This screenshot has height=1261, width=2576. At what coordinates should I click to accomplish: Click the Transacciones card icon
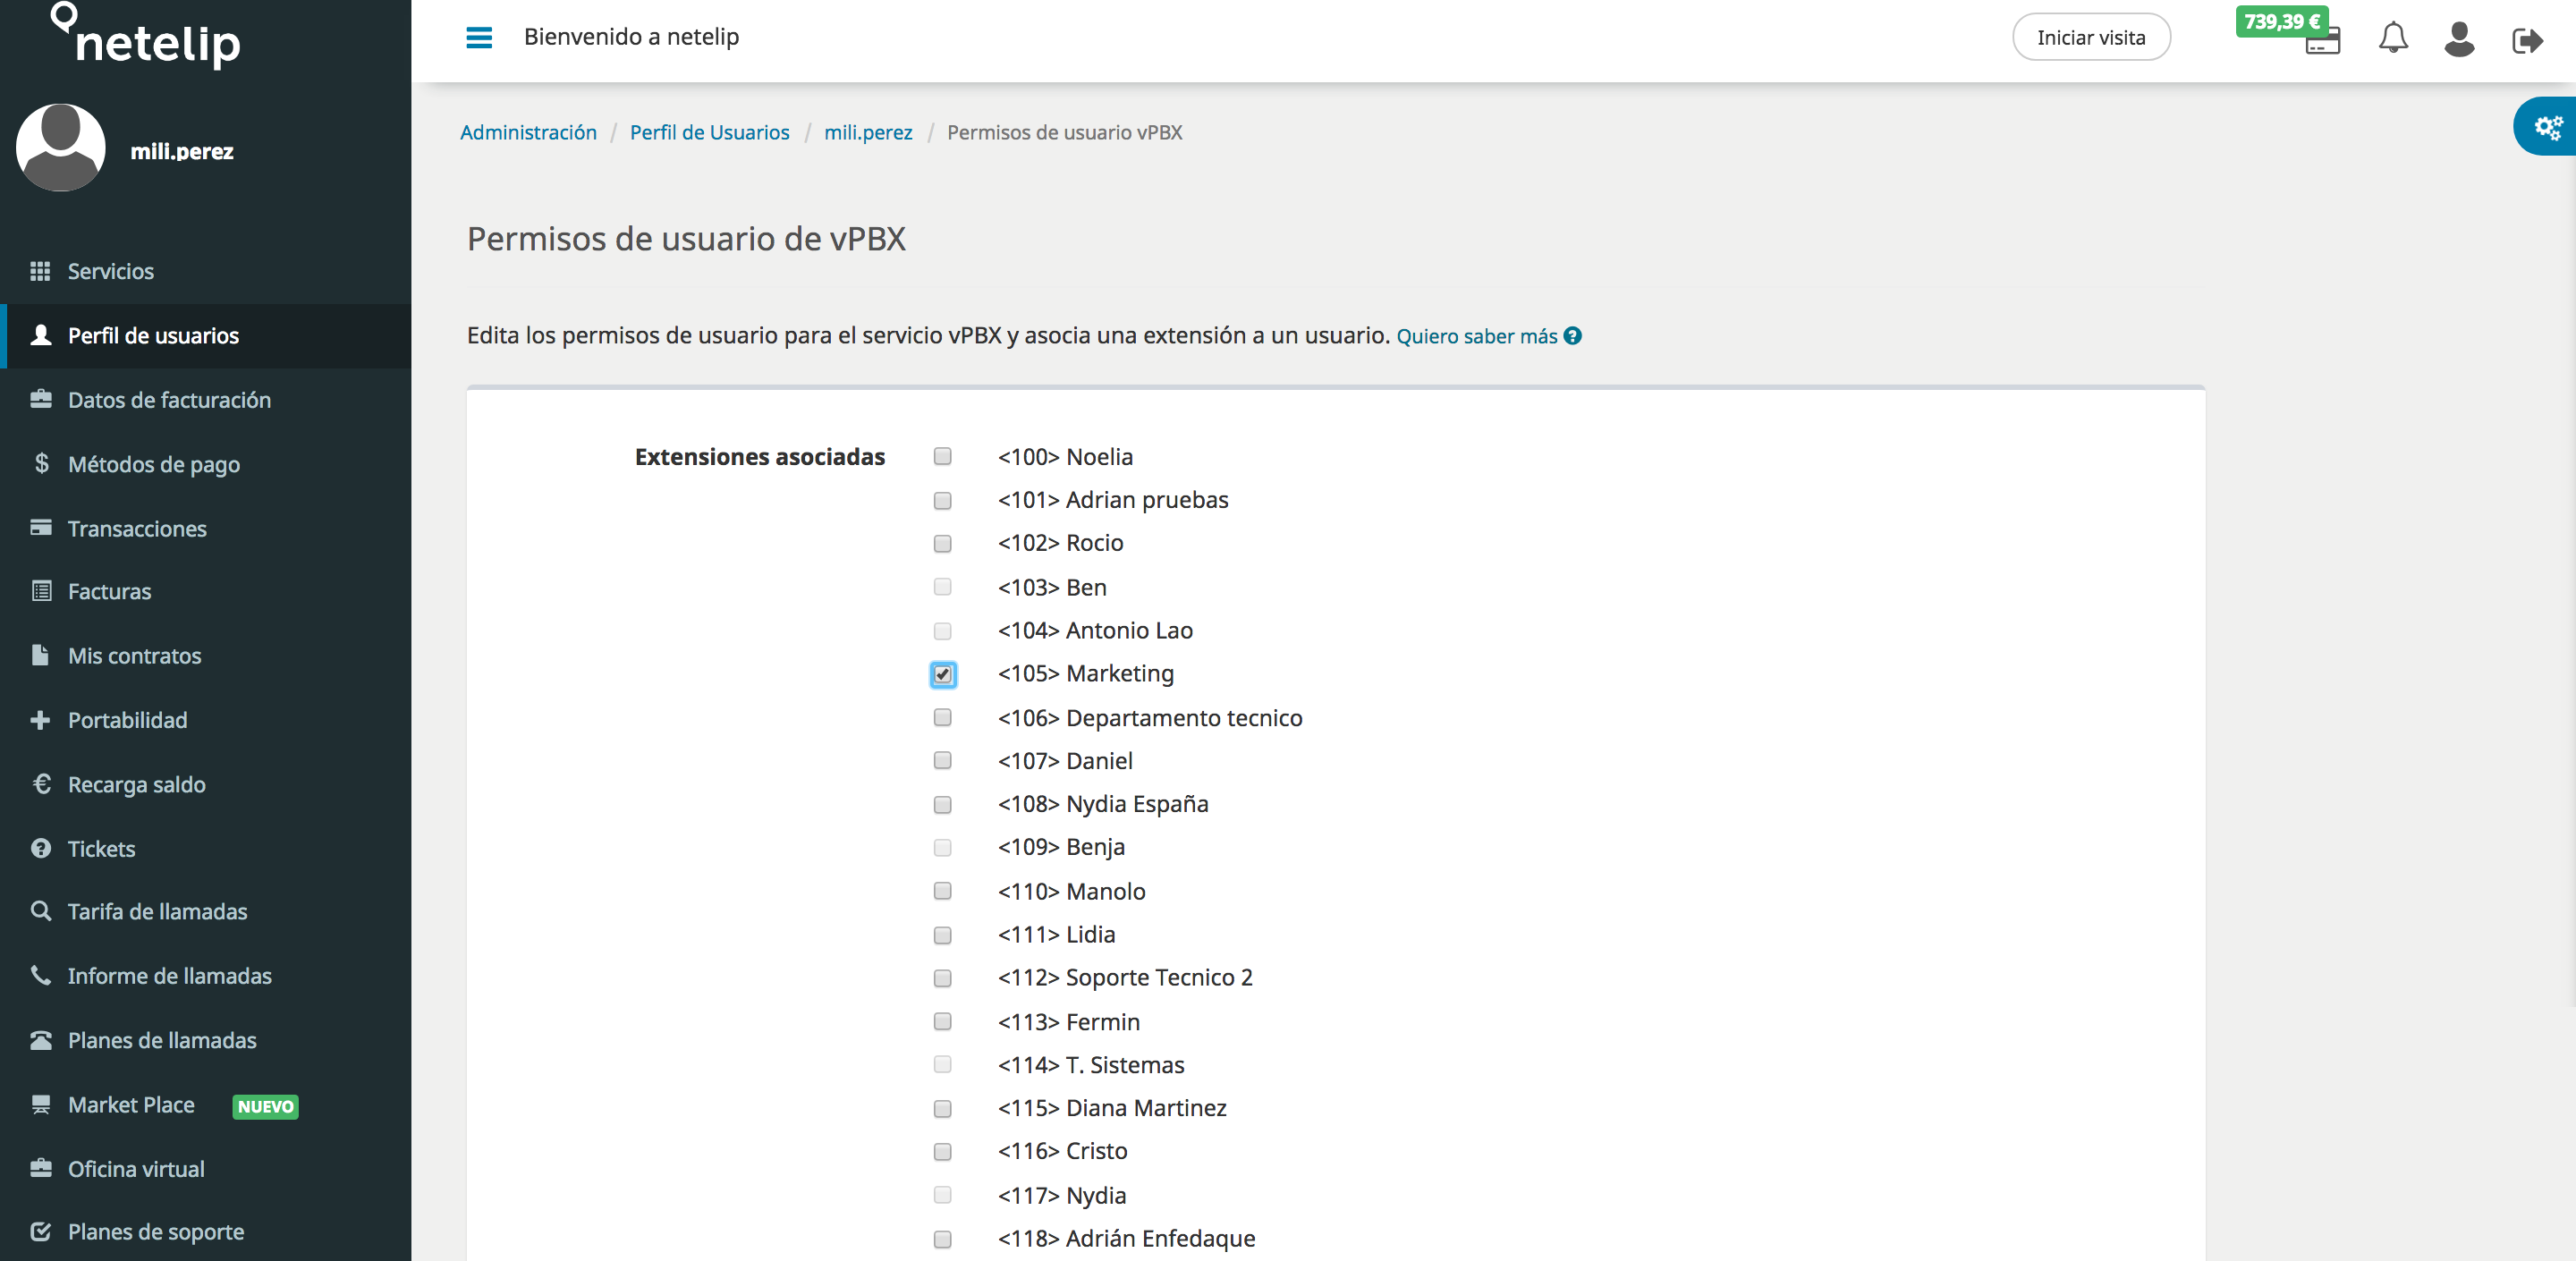coord(41,527)
